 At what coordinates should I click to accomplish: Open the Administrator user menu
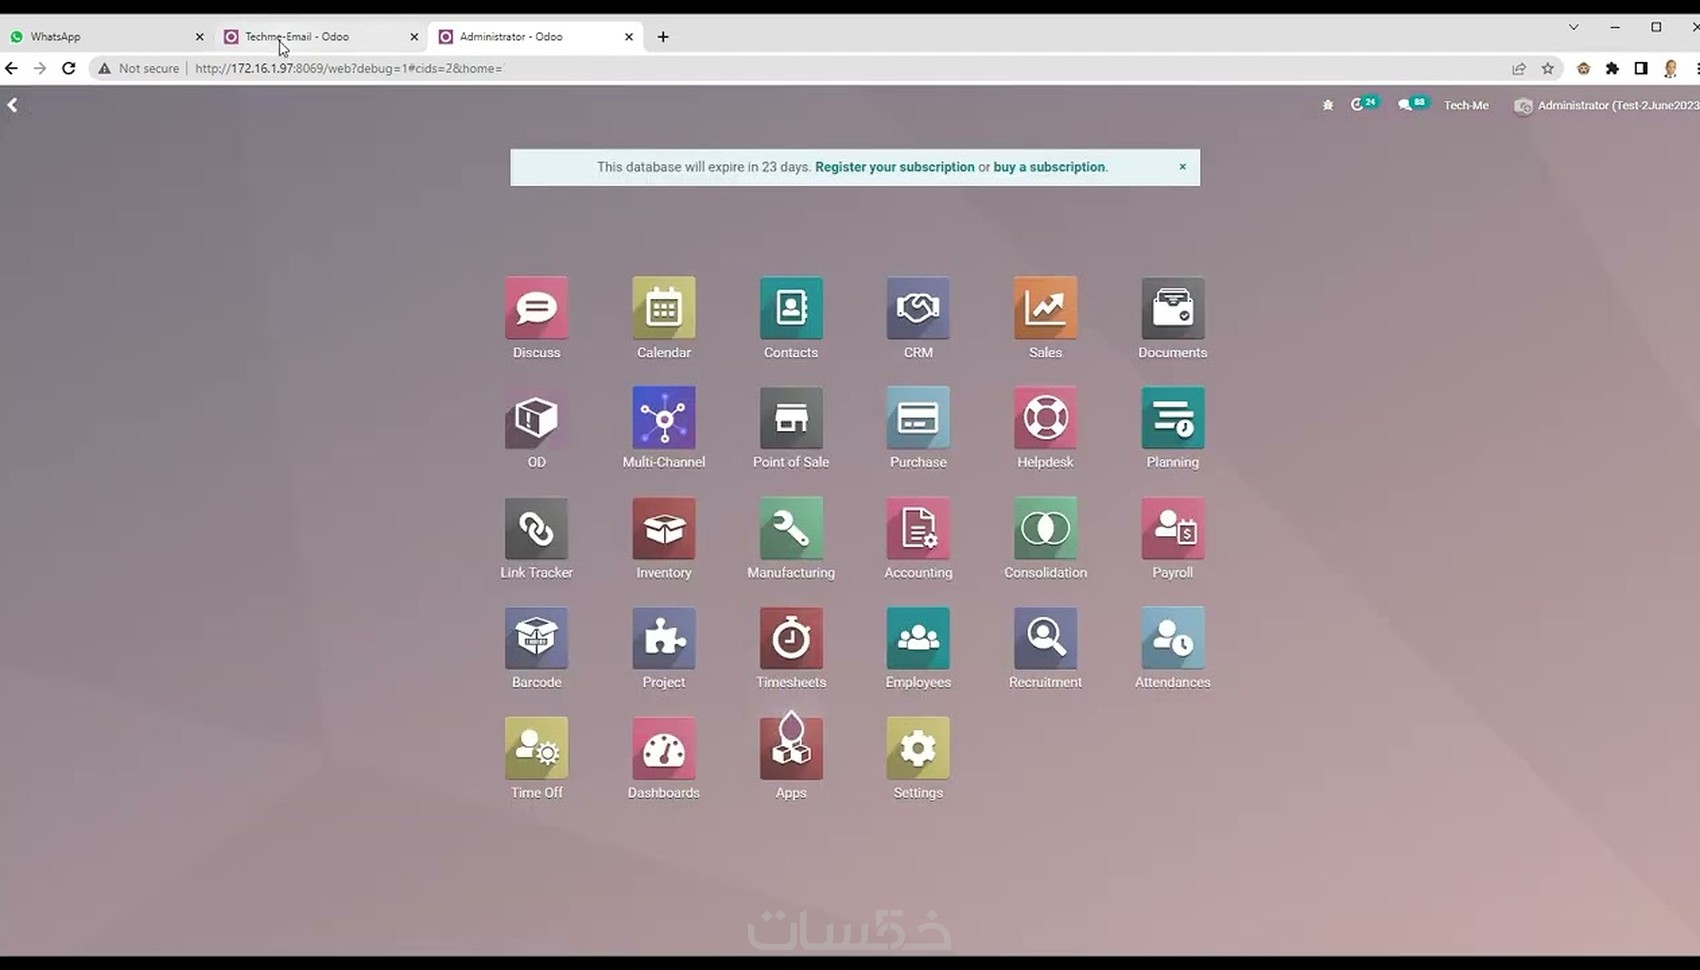[1606, 105]
